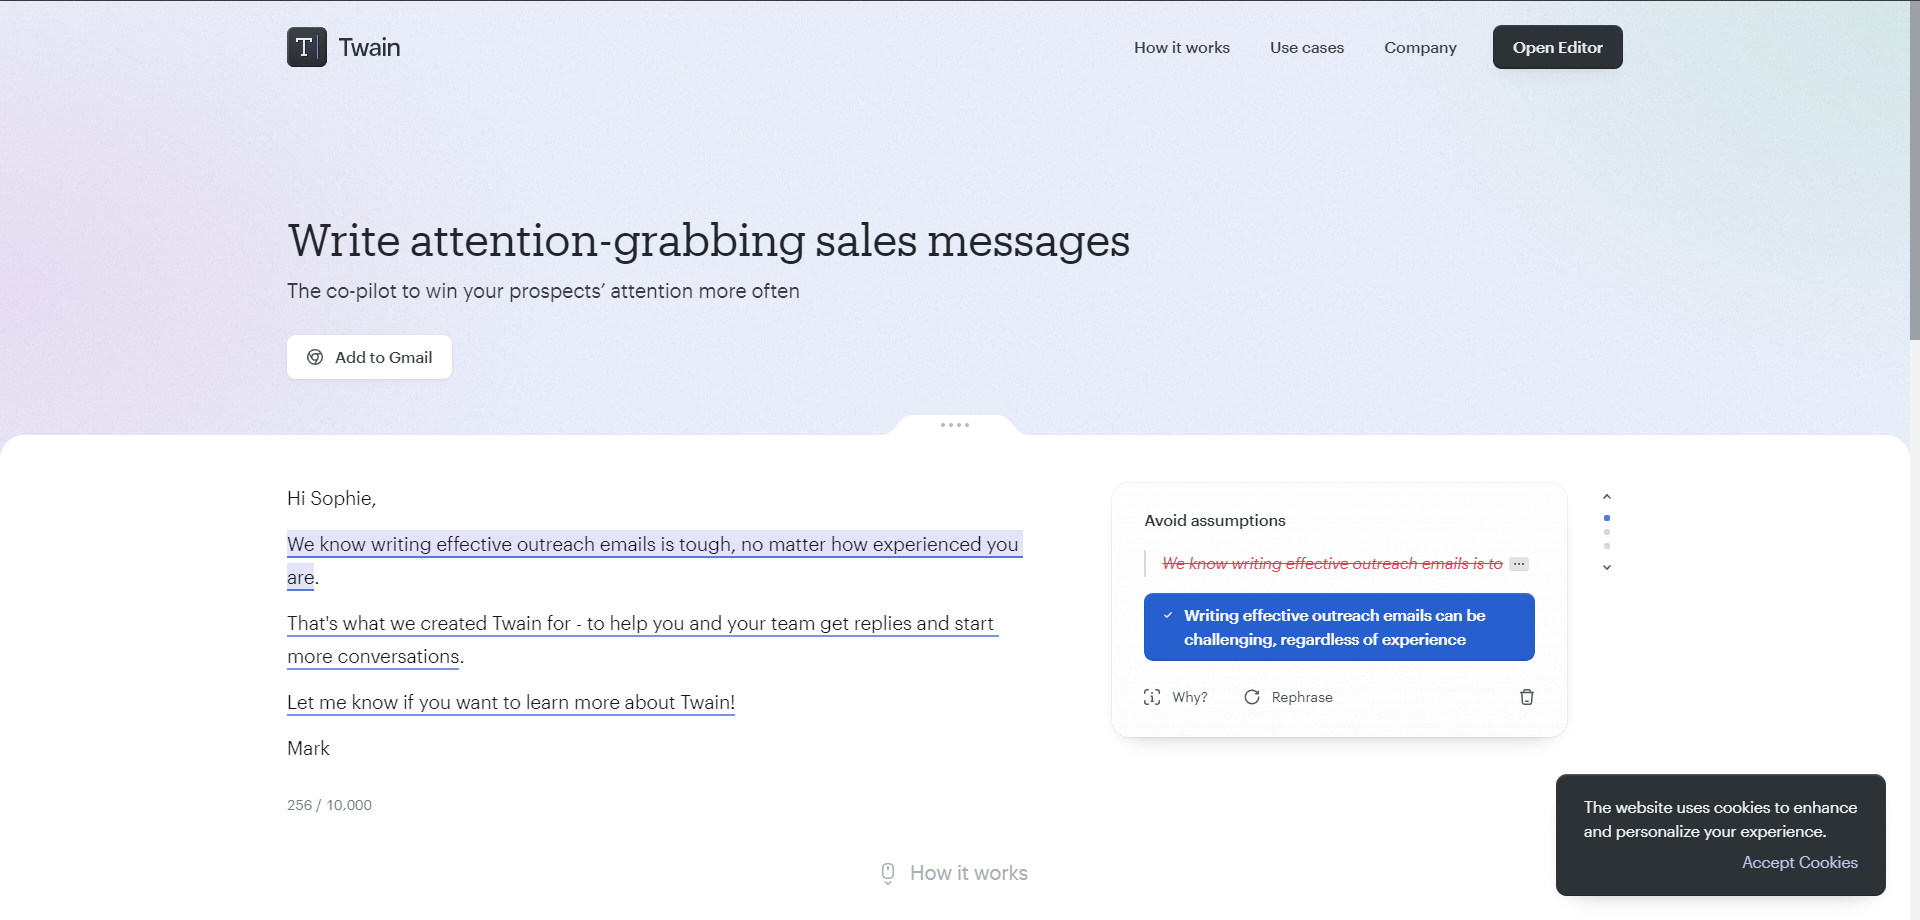Click the Chrome icon in Add to Gmail

[x=315, y=357]
